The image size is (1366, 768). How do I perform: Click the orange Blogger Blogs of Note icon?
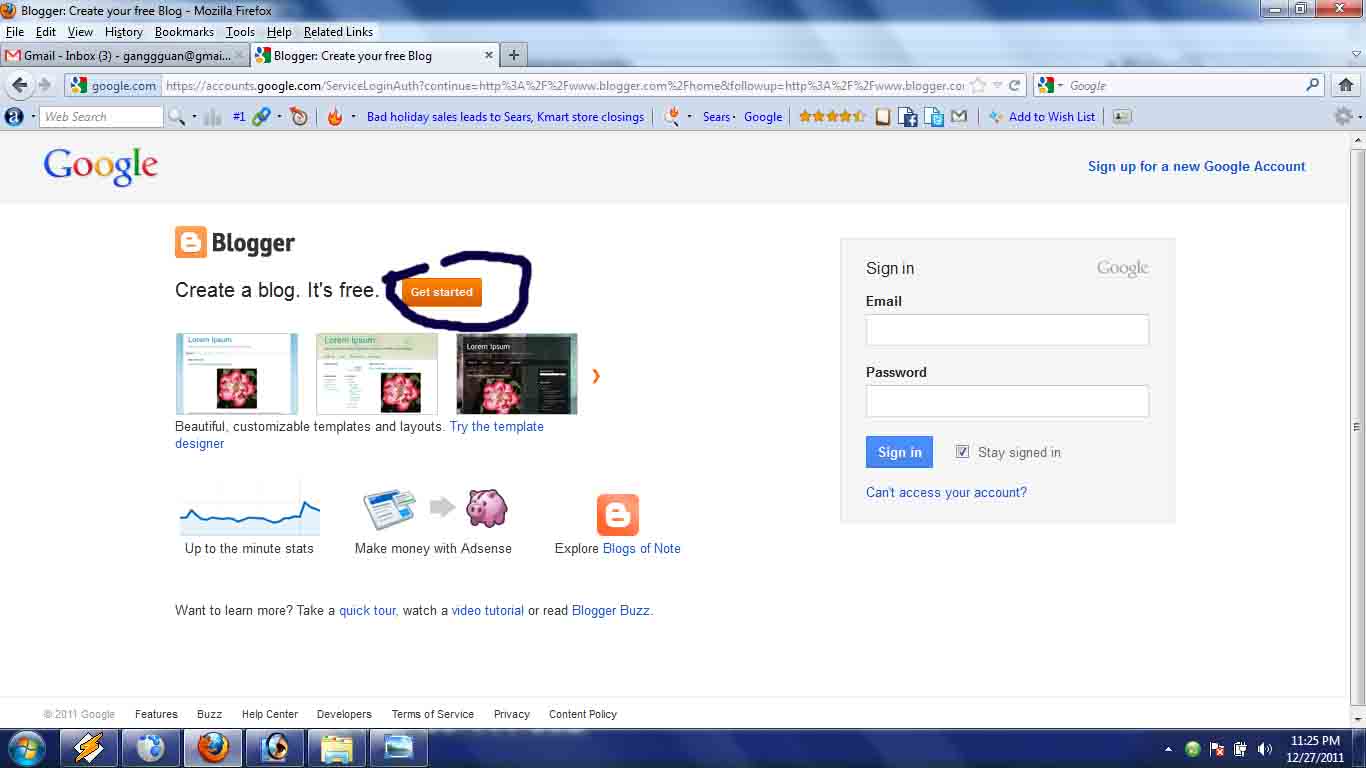coord(618,515)
